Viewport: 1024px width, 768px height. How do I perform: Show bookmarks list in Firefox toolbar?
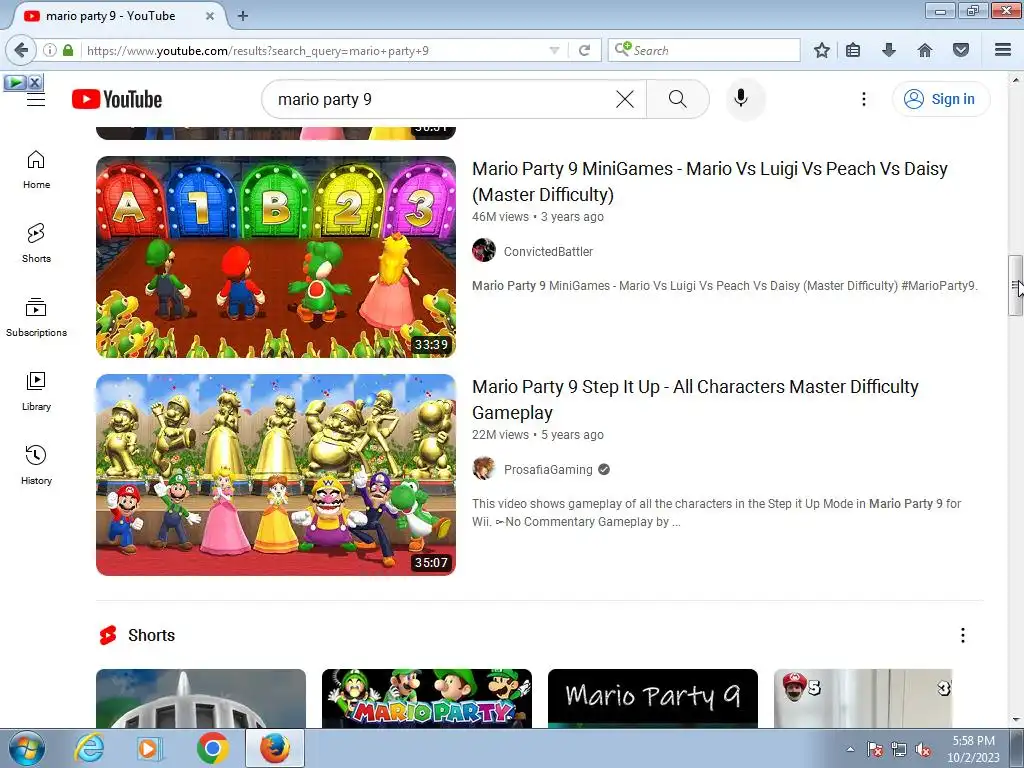853,50
